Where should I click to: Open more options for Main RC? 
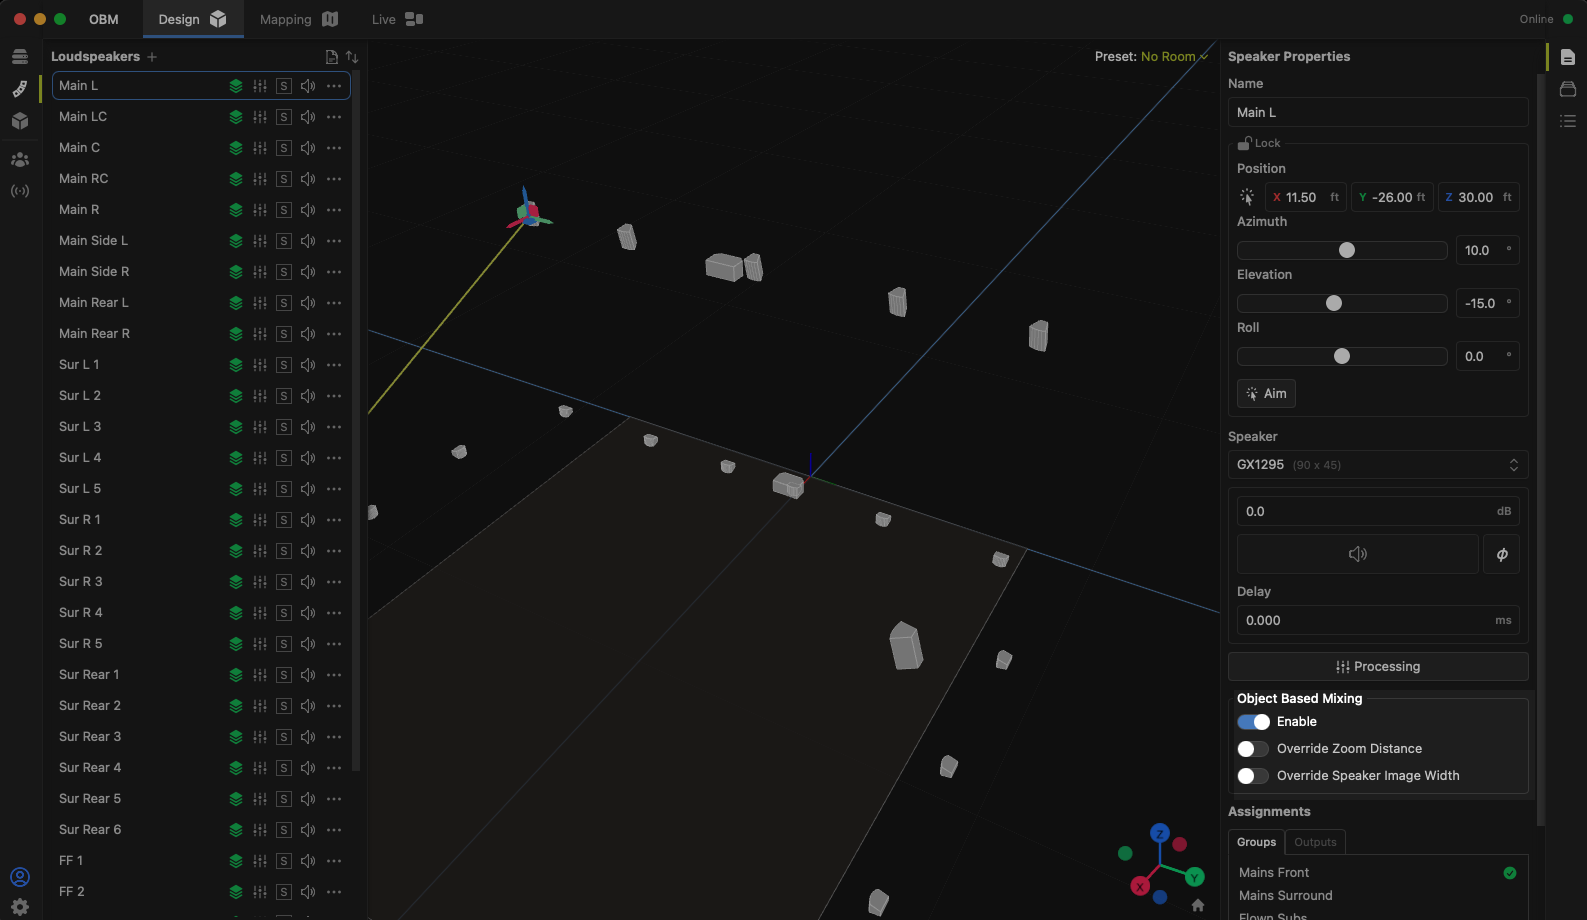(x=334, y=179)
